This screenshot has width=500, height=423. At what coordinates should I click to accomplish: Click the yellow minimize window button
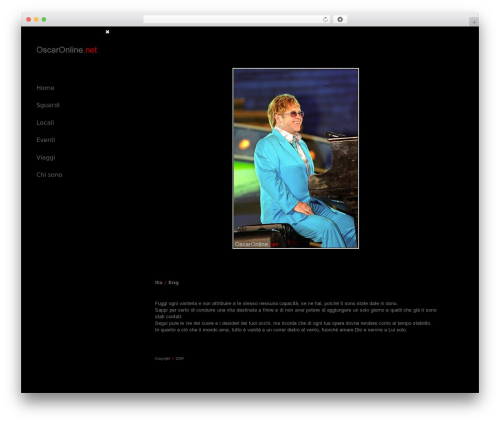pos(36,19)
